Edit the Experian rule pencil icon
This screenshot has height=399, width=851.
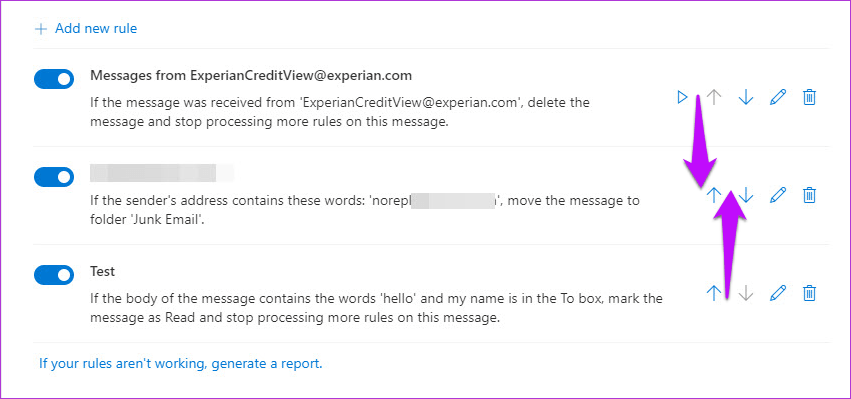(778, 98)
